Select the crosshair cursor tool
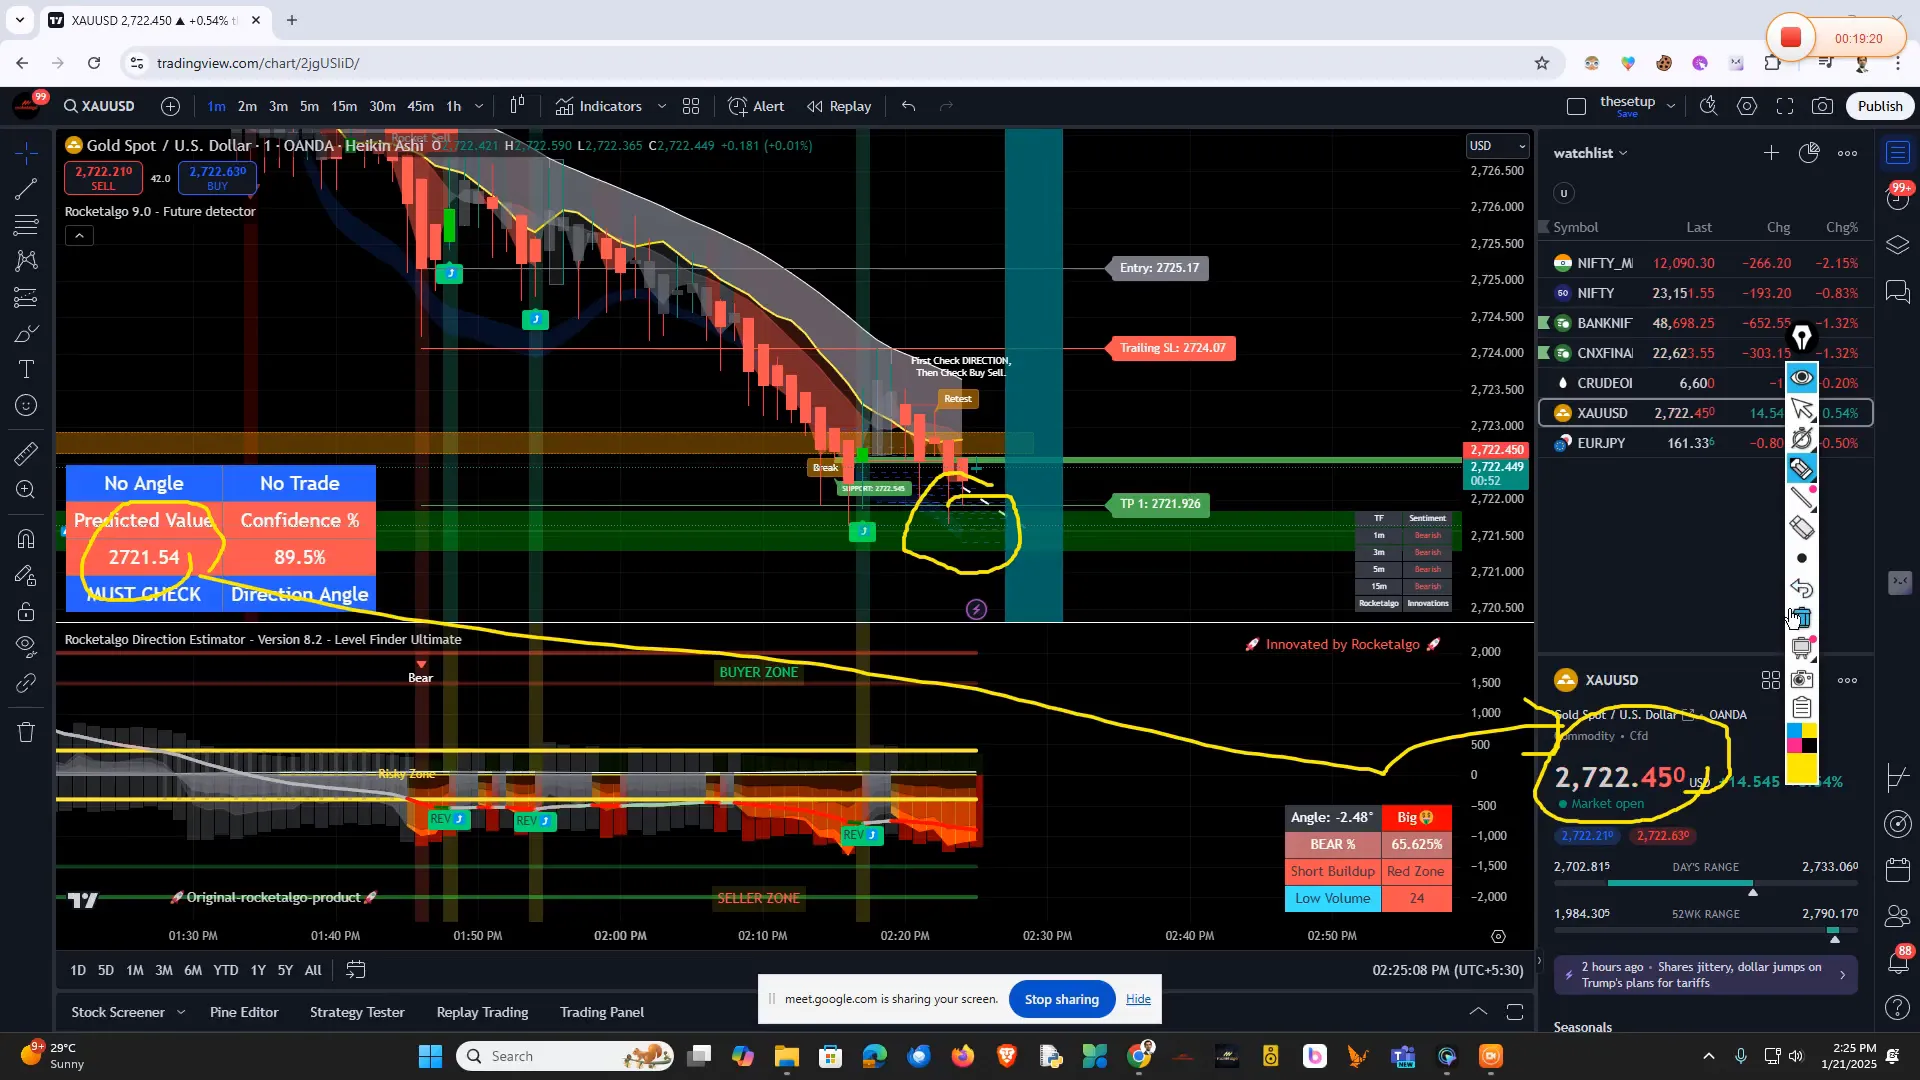This screenshot has height=1080, width=1920. click(x=27, y=152)
